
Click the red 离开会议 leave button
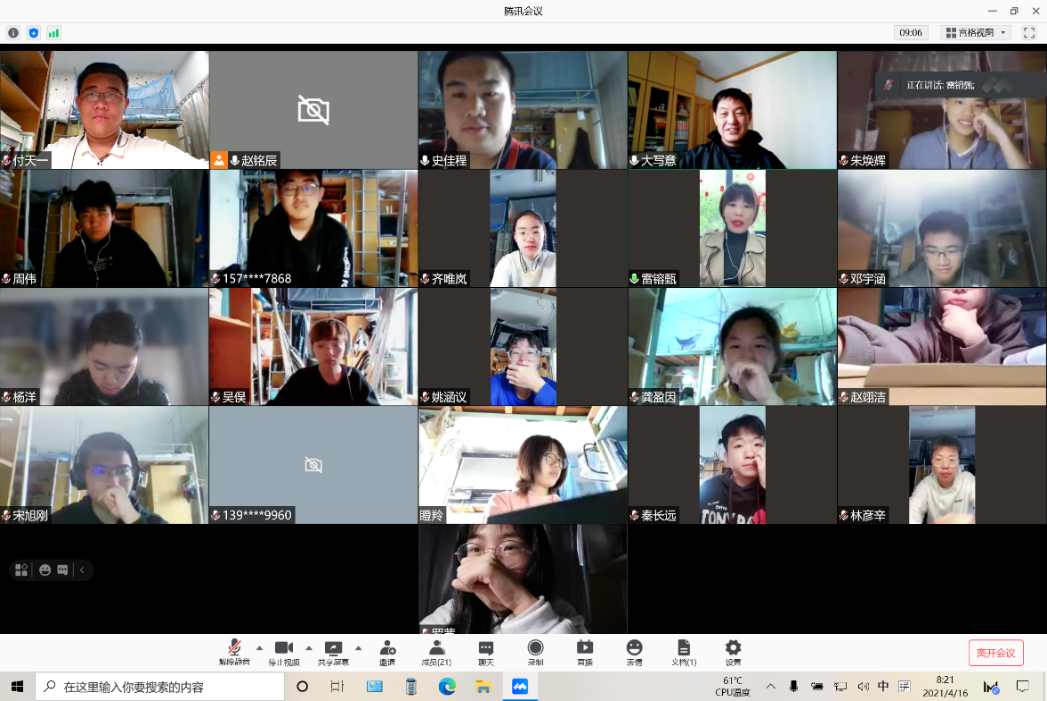point(996,652)
